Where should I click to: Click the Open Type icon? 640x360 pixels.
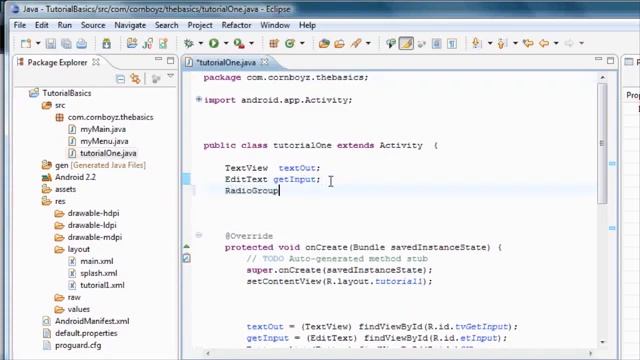point(324,43)
